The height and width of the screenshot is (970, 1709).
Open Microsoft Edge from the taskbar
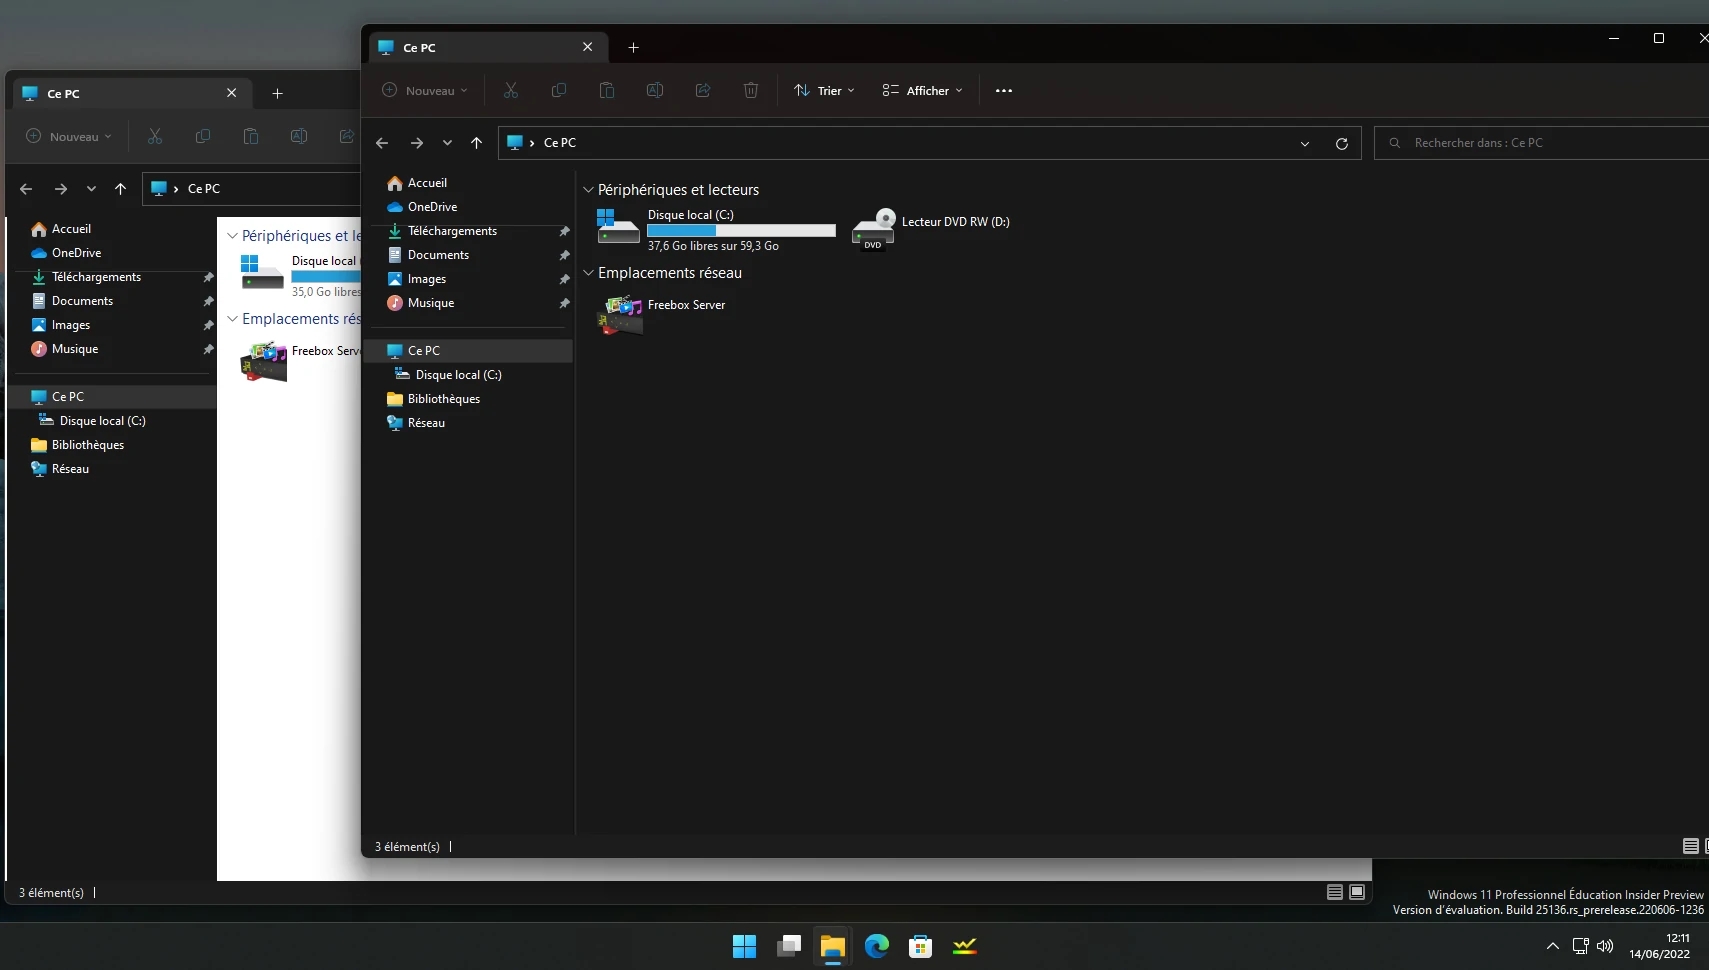877,946
